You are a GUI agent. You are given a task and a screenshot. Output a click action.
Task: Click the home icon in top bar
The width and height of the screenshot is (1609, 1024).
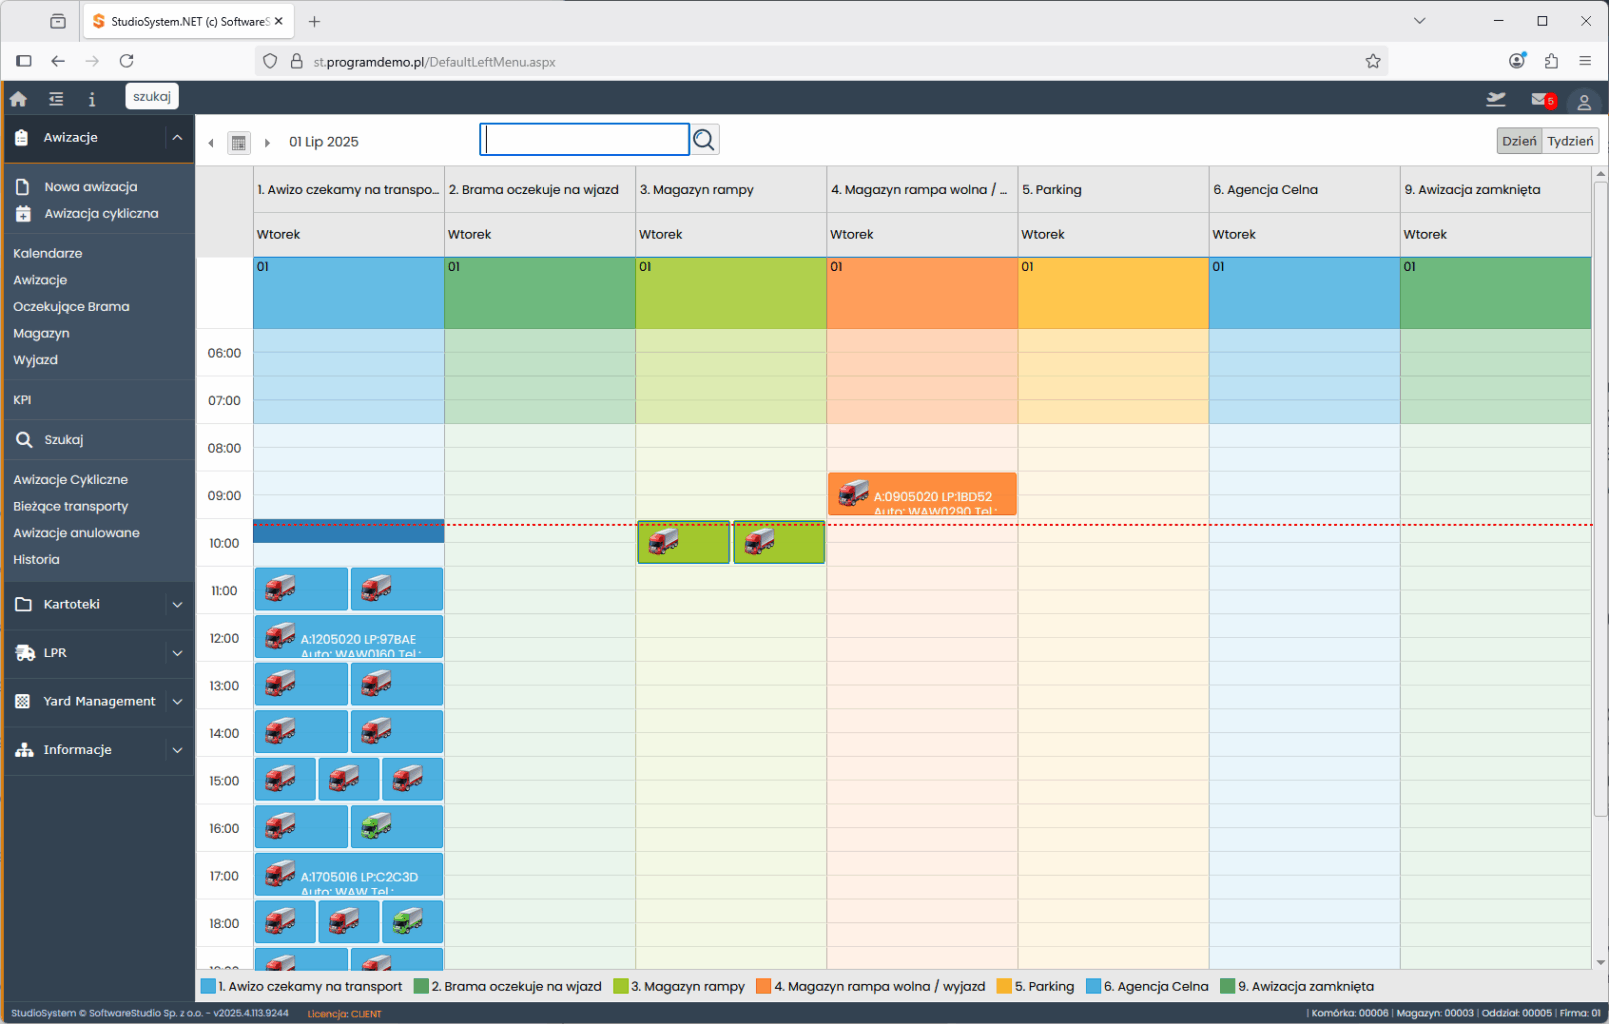click(x=18, y=99)
